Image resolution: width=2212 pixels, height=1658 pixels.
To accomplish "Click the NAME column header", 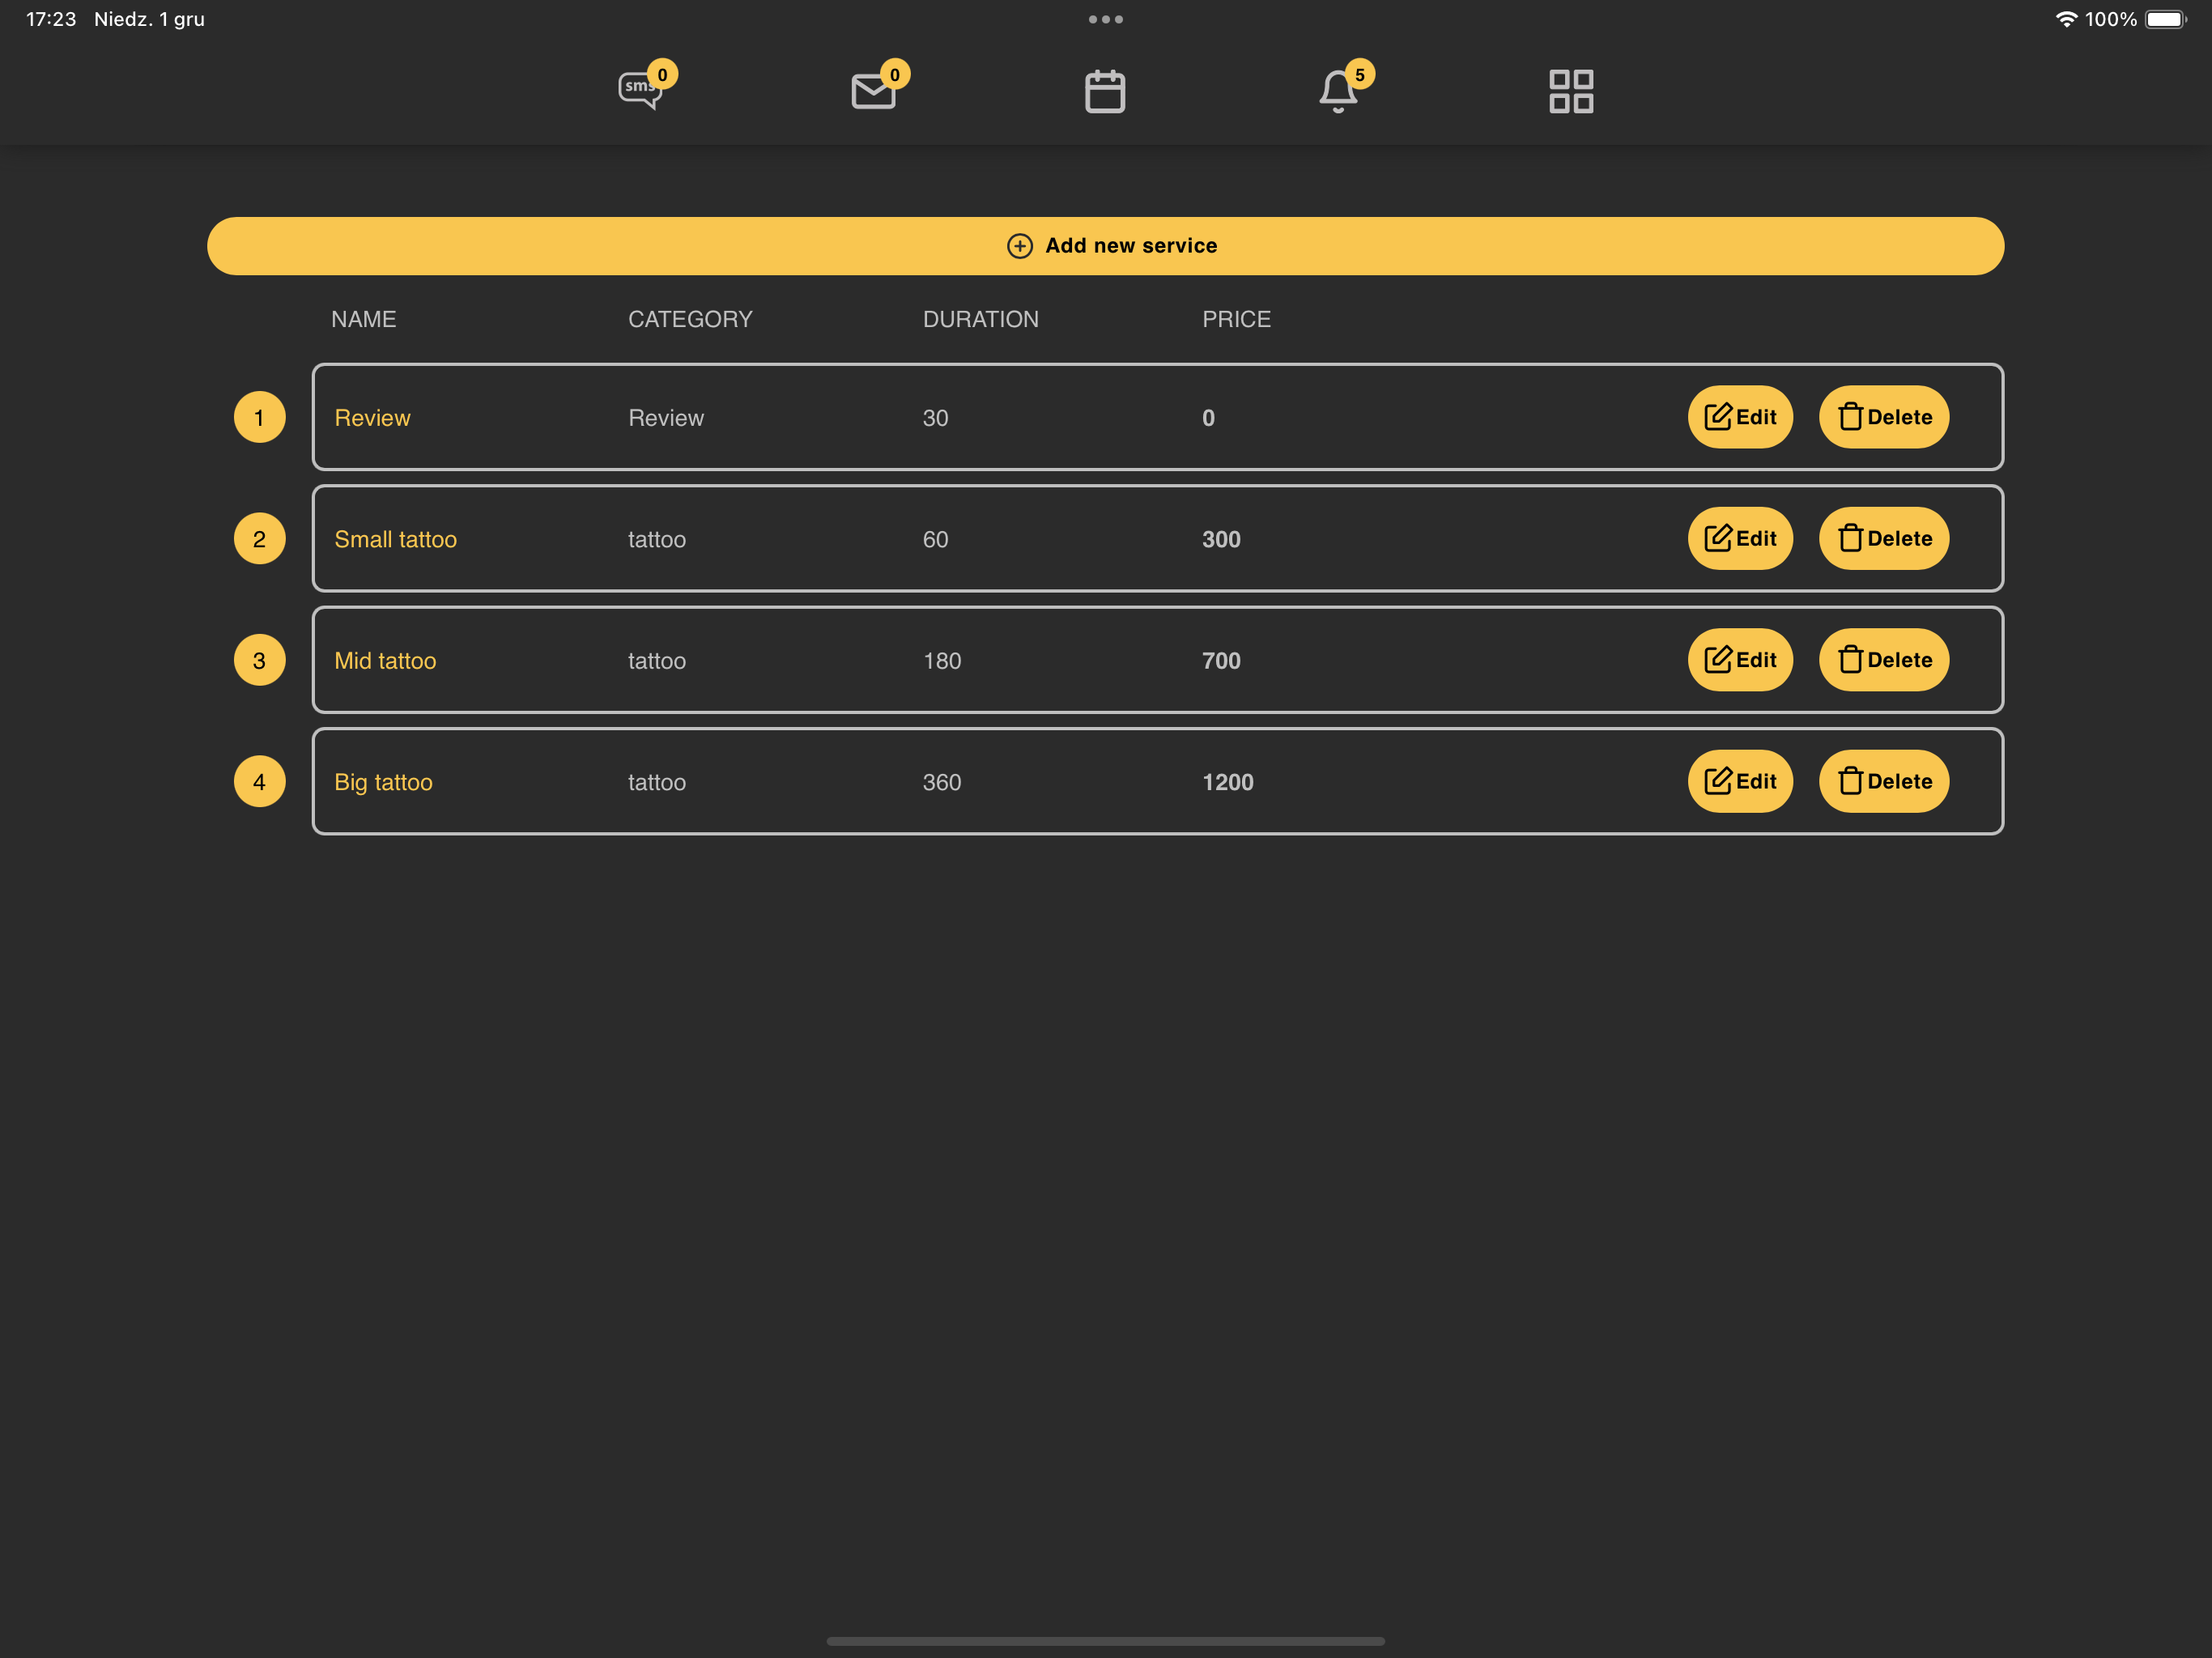I will point(364,319).
